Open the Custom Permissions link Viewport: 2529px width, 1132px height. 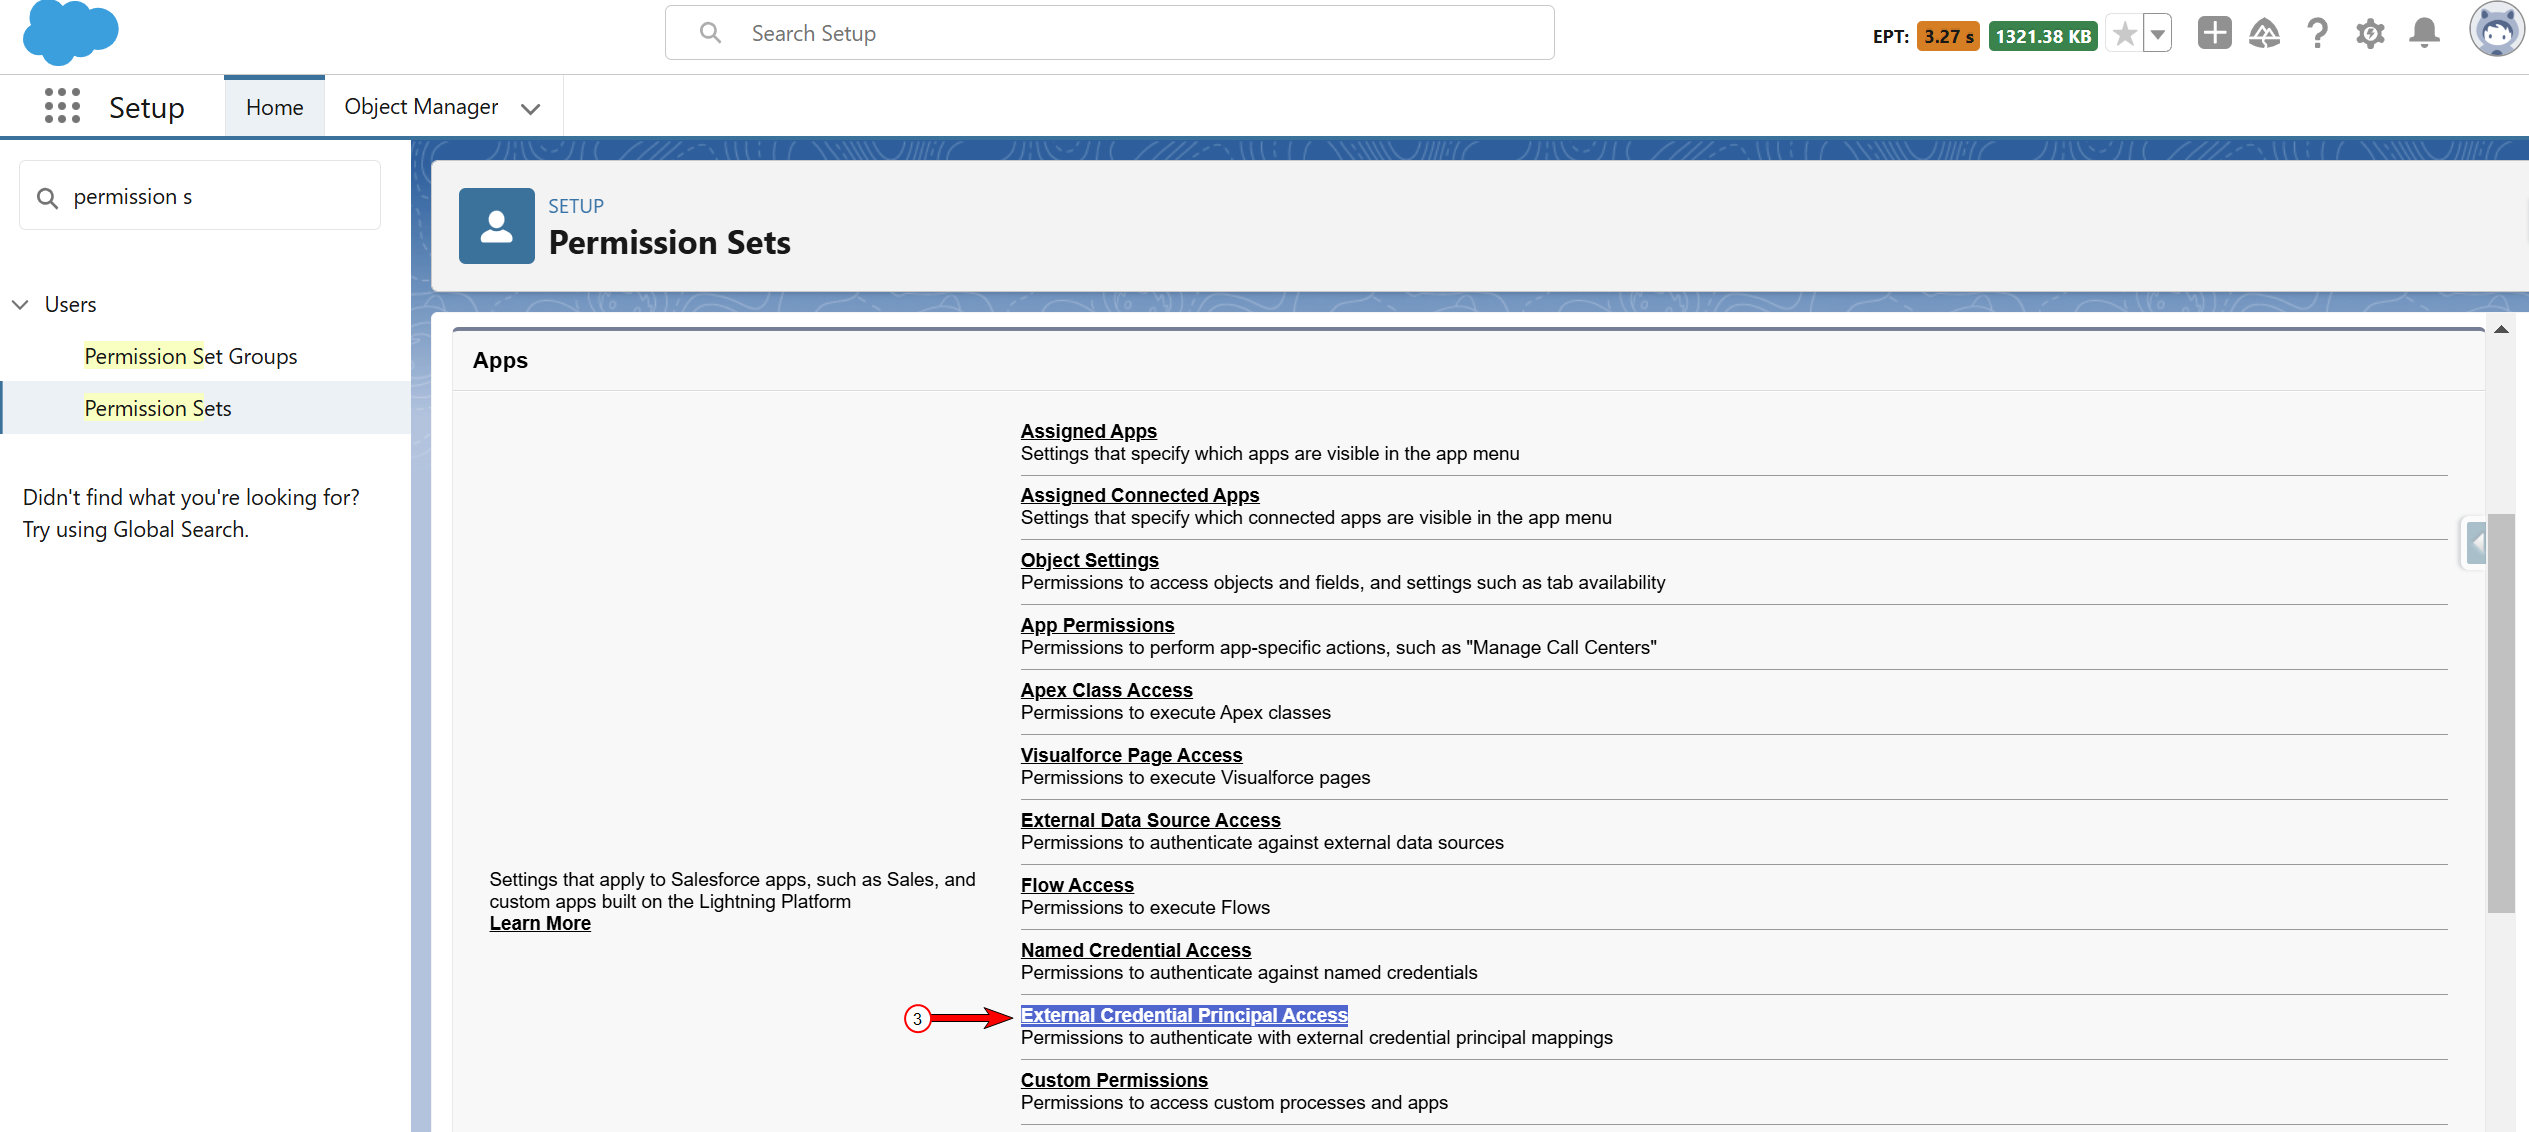tap(1114, 1080)
